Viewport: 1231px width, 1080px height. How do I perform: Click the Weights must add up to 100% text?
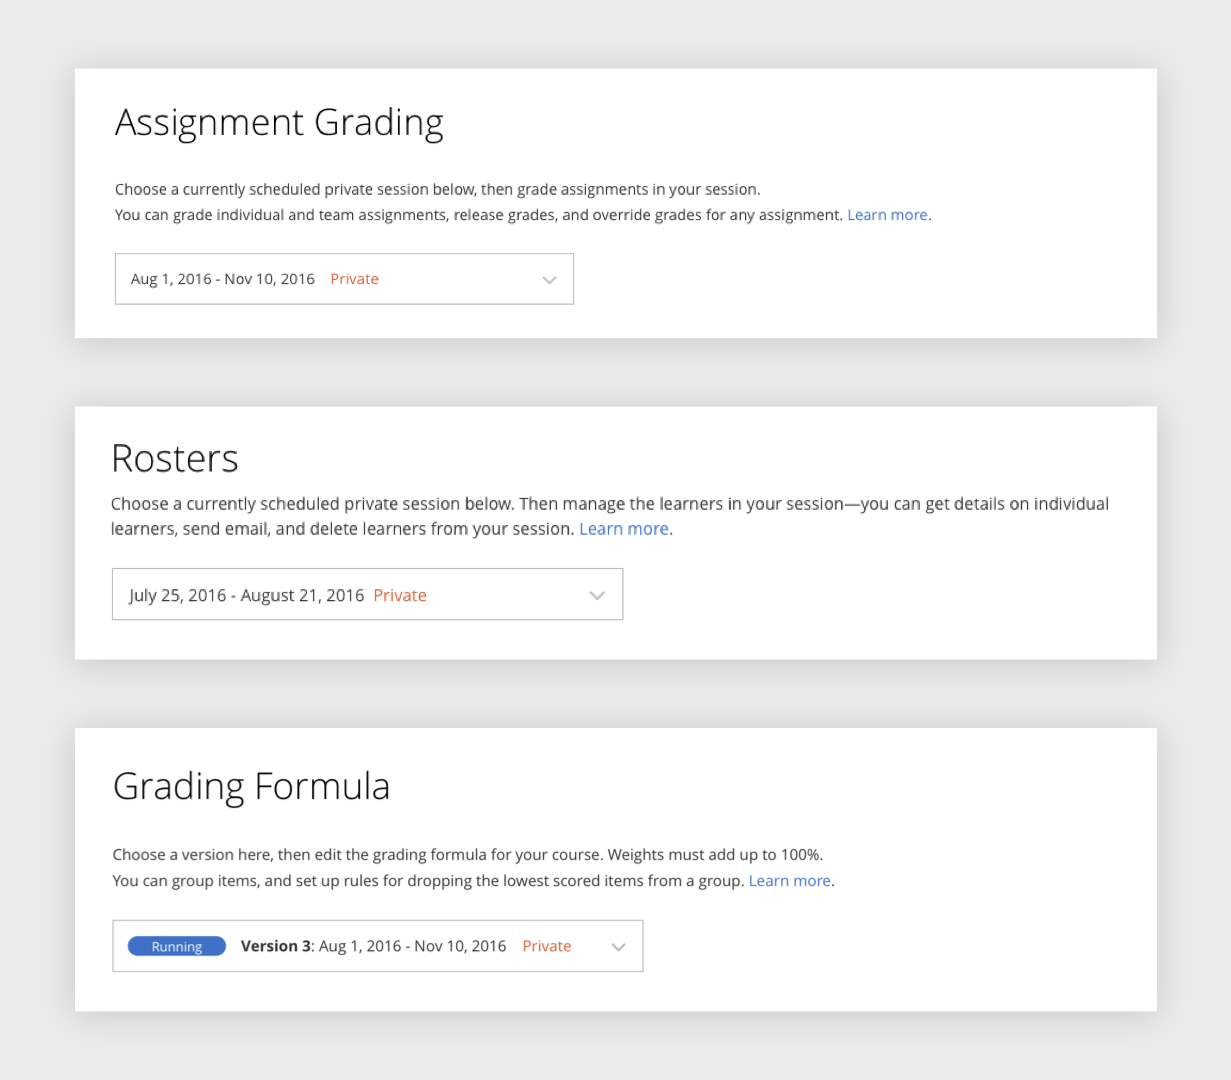click(715, 855)
